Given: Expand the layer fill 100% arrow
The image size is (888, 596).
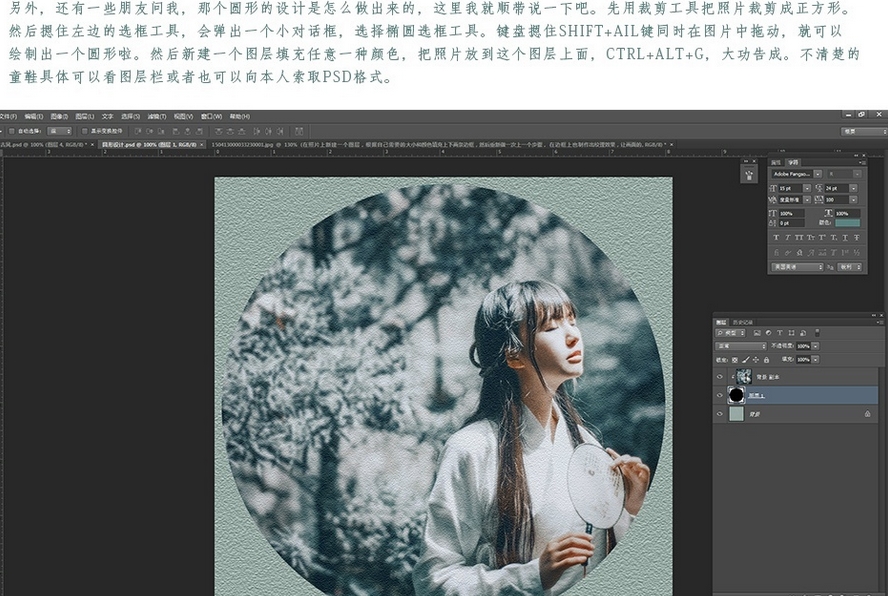Looking at the screenshot, I should tap(815, 360).
